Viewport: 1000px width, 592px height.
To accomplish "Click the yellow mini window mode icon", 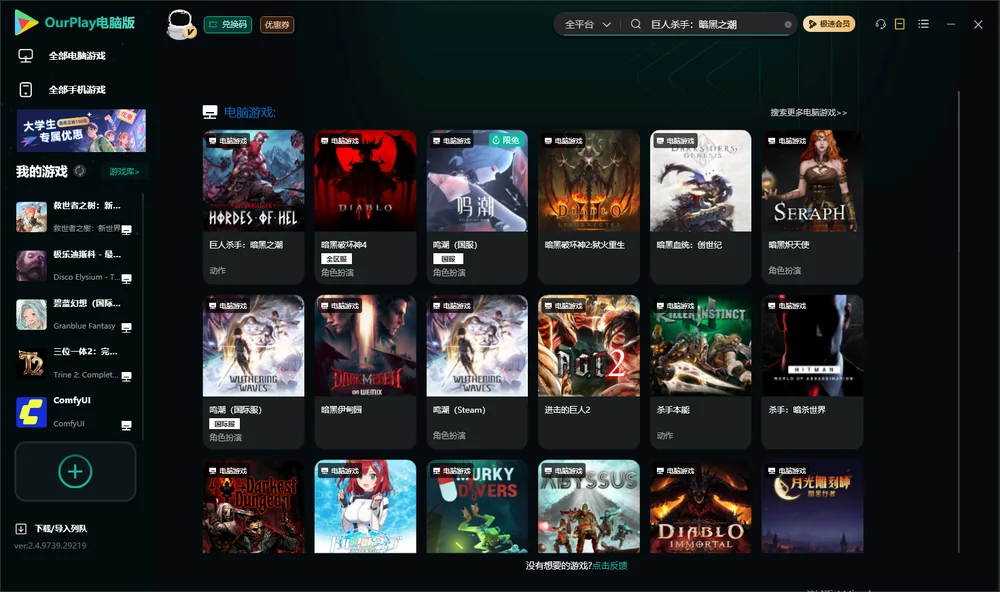I will pos(900,24).
